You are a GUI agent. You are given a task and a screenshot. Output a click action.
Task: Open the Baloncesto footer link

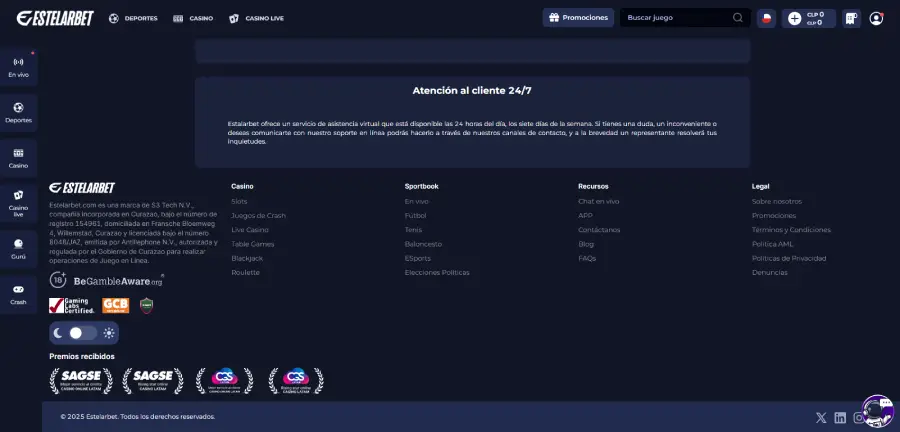click(423, 244)
